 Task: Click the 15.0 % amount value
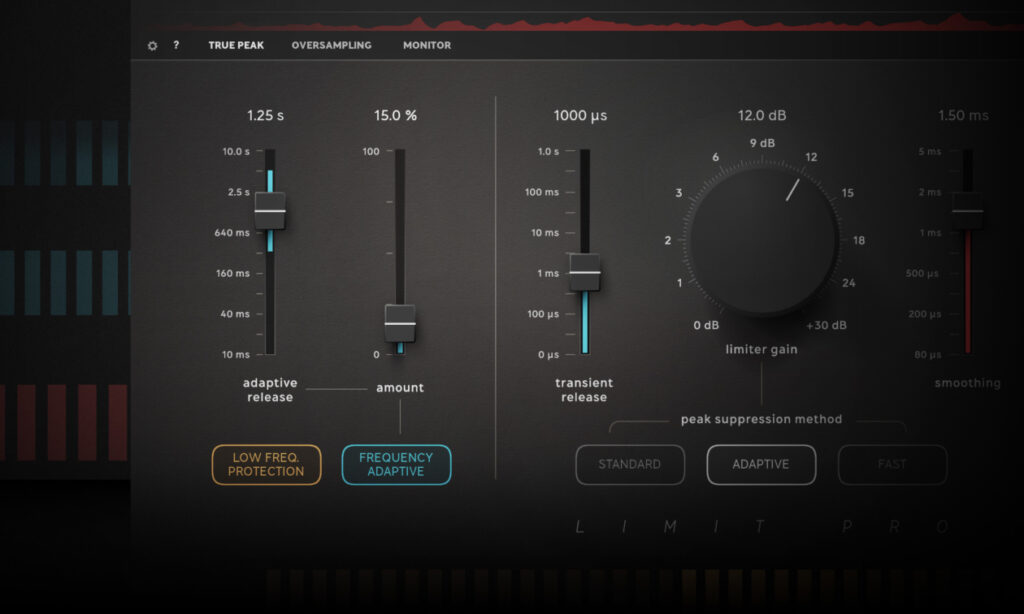(395, 116)
